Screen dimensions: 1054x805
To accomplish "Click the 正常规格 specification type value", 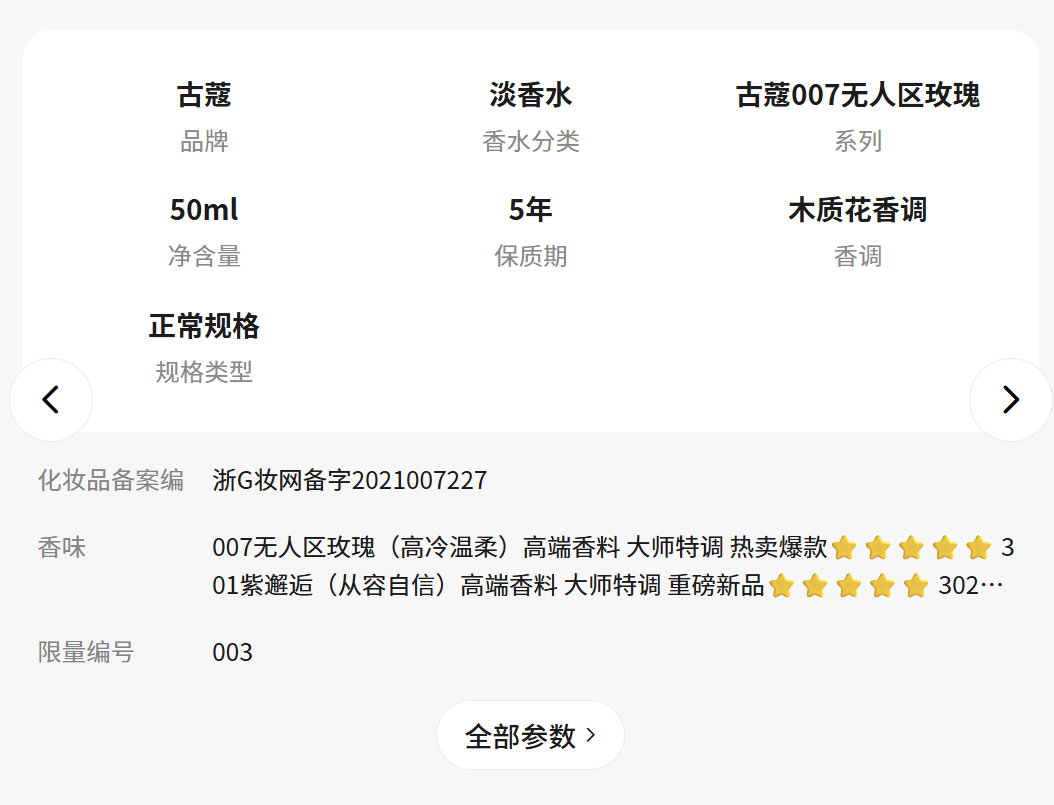I will (x=204, y=326).
